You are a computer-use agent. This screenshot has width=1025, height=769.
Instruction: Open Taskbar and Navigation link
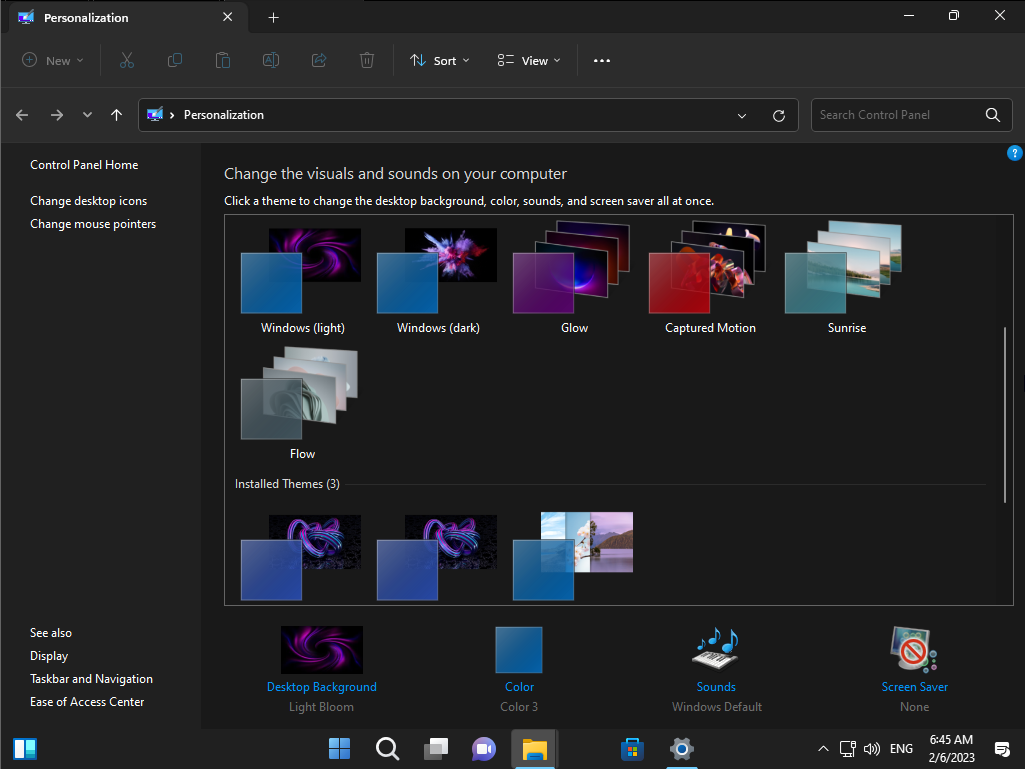[92, 679]
